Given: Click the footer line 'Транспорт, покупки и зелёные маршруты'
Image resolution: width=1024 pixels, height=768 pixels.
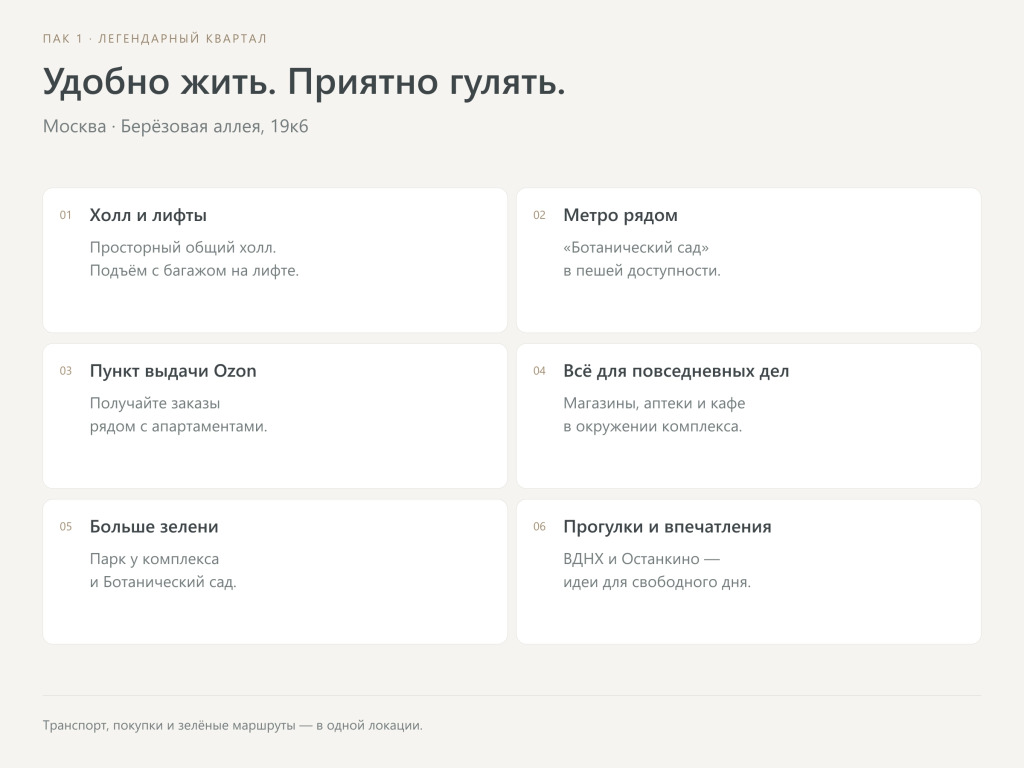Looking at the screenshot, I should click(x=169, y=726).
